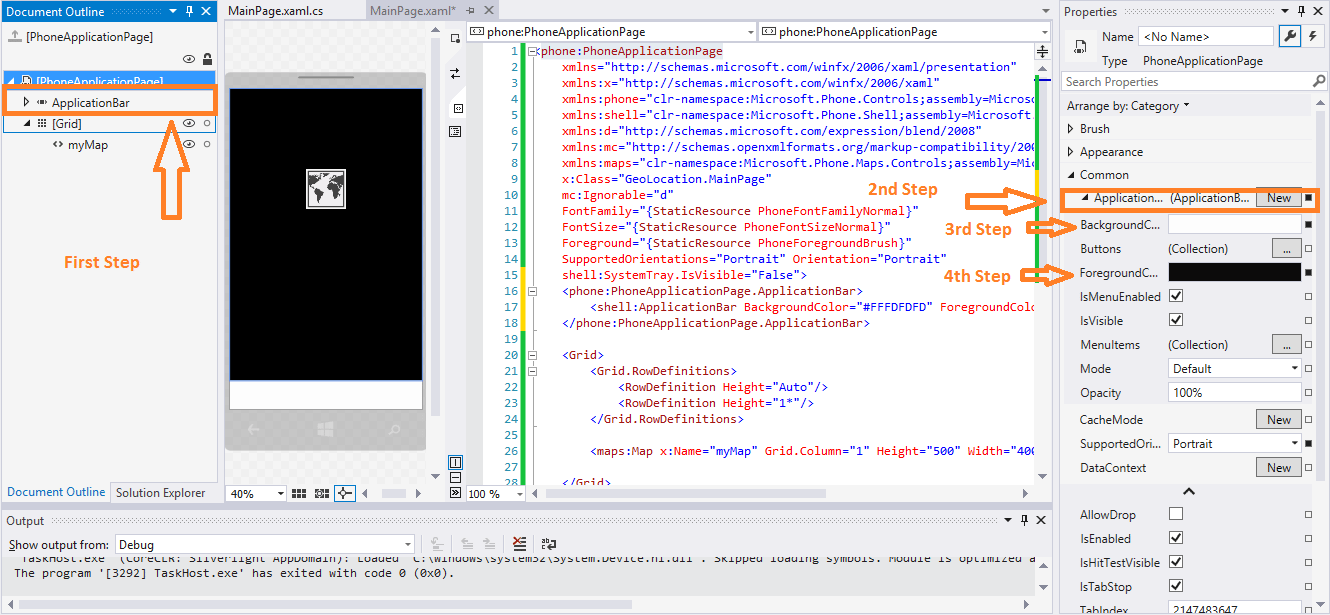Uncheck the IsMenuEnabled checkbox

click(x=1176, y=297)
